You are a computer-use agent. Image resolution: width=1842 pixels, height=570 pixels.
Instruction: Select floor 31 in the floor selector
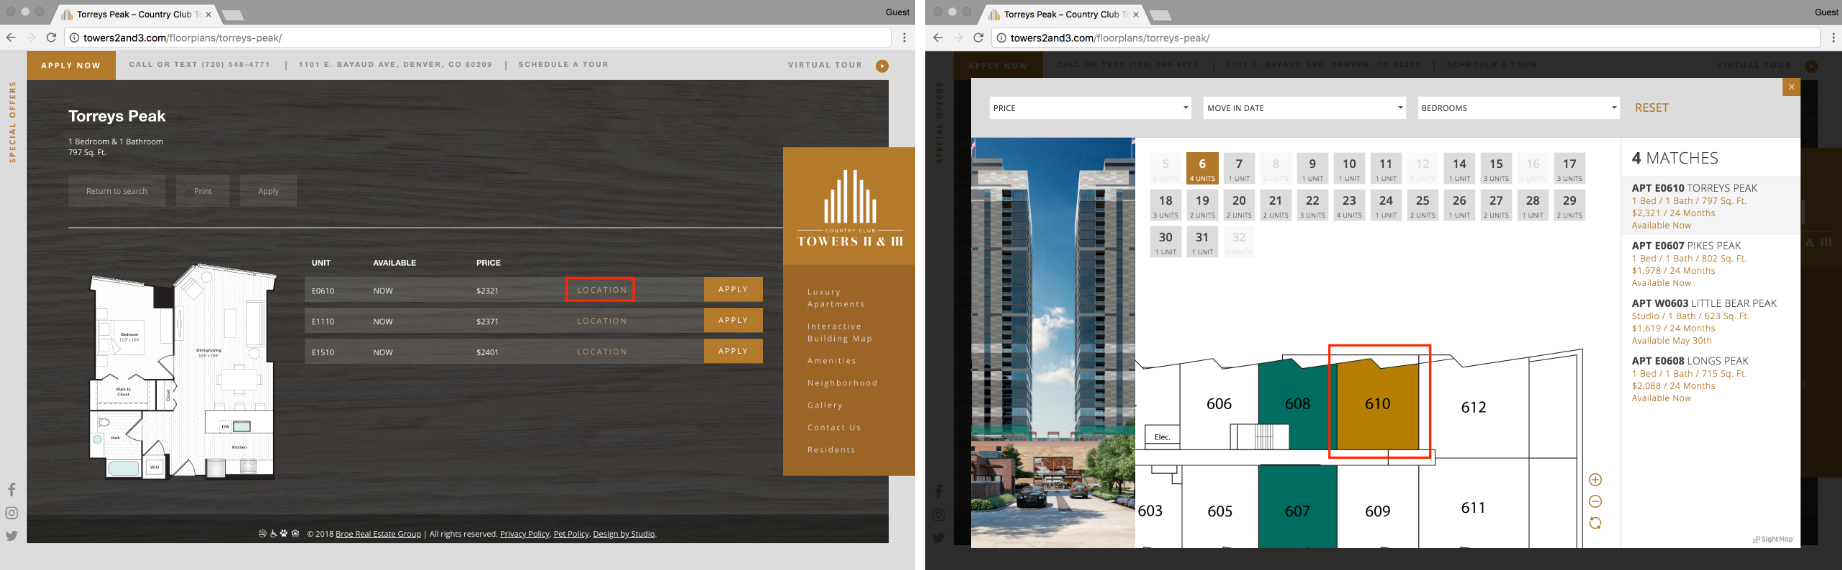coord(1202,242)
